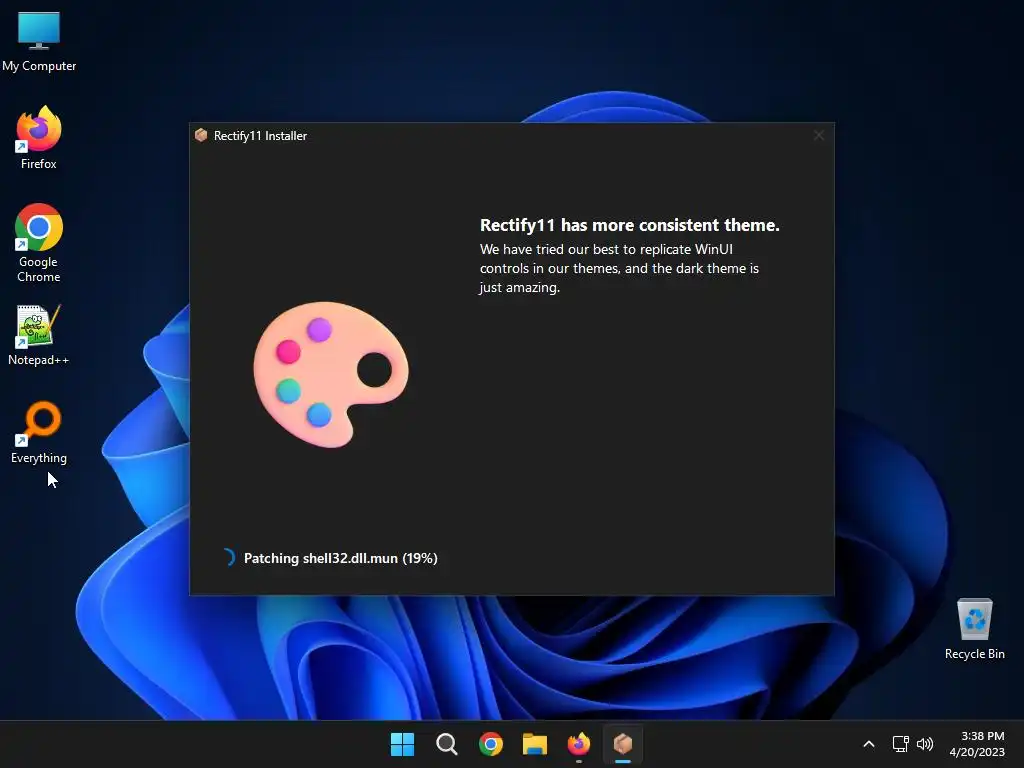Select the Firefox desktop shortcut

coord(39,138)
